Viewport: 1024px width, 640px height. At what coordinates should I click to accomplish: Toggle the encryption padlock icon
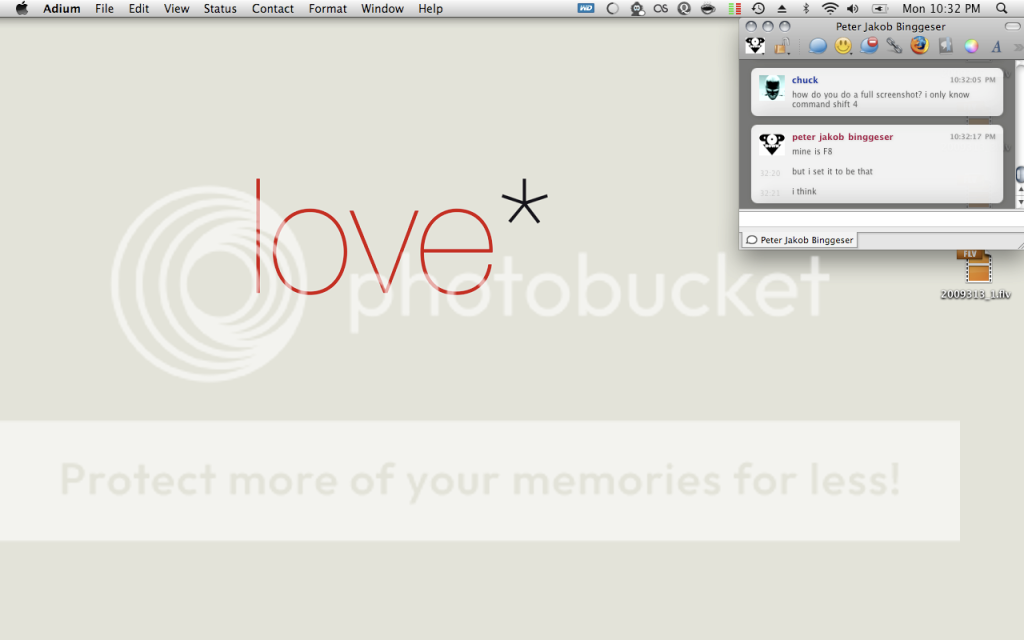[x=782, y=46]
